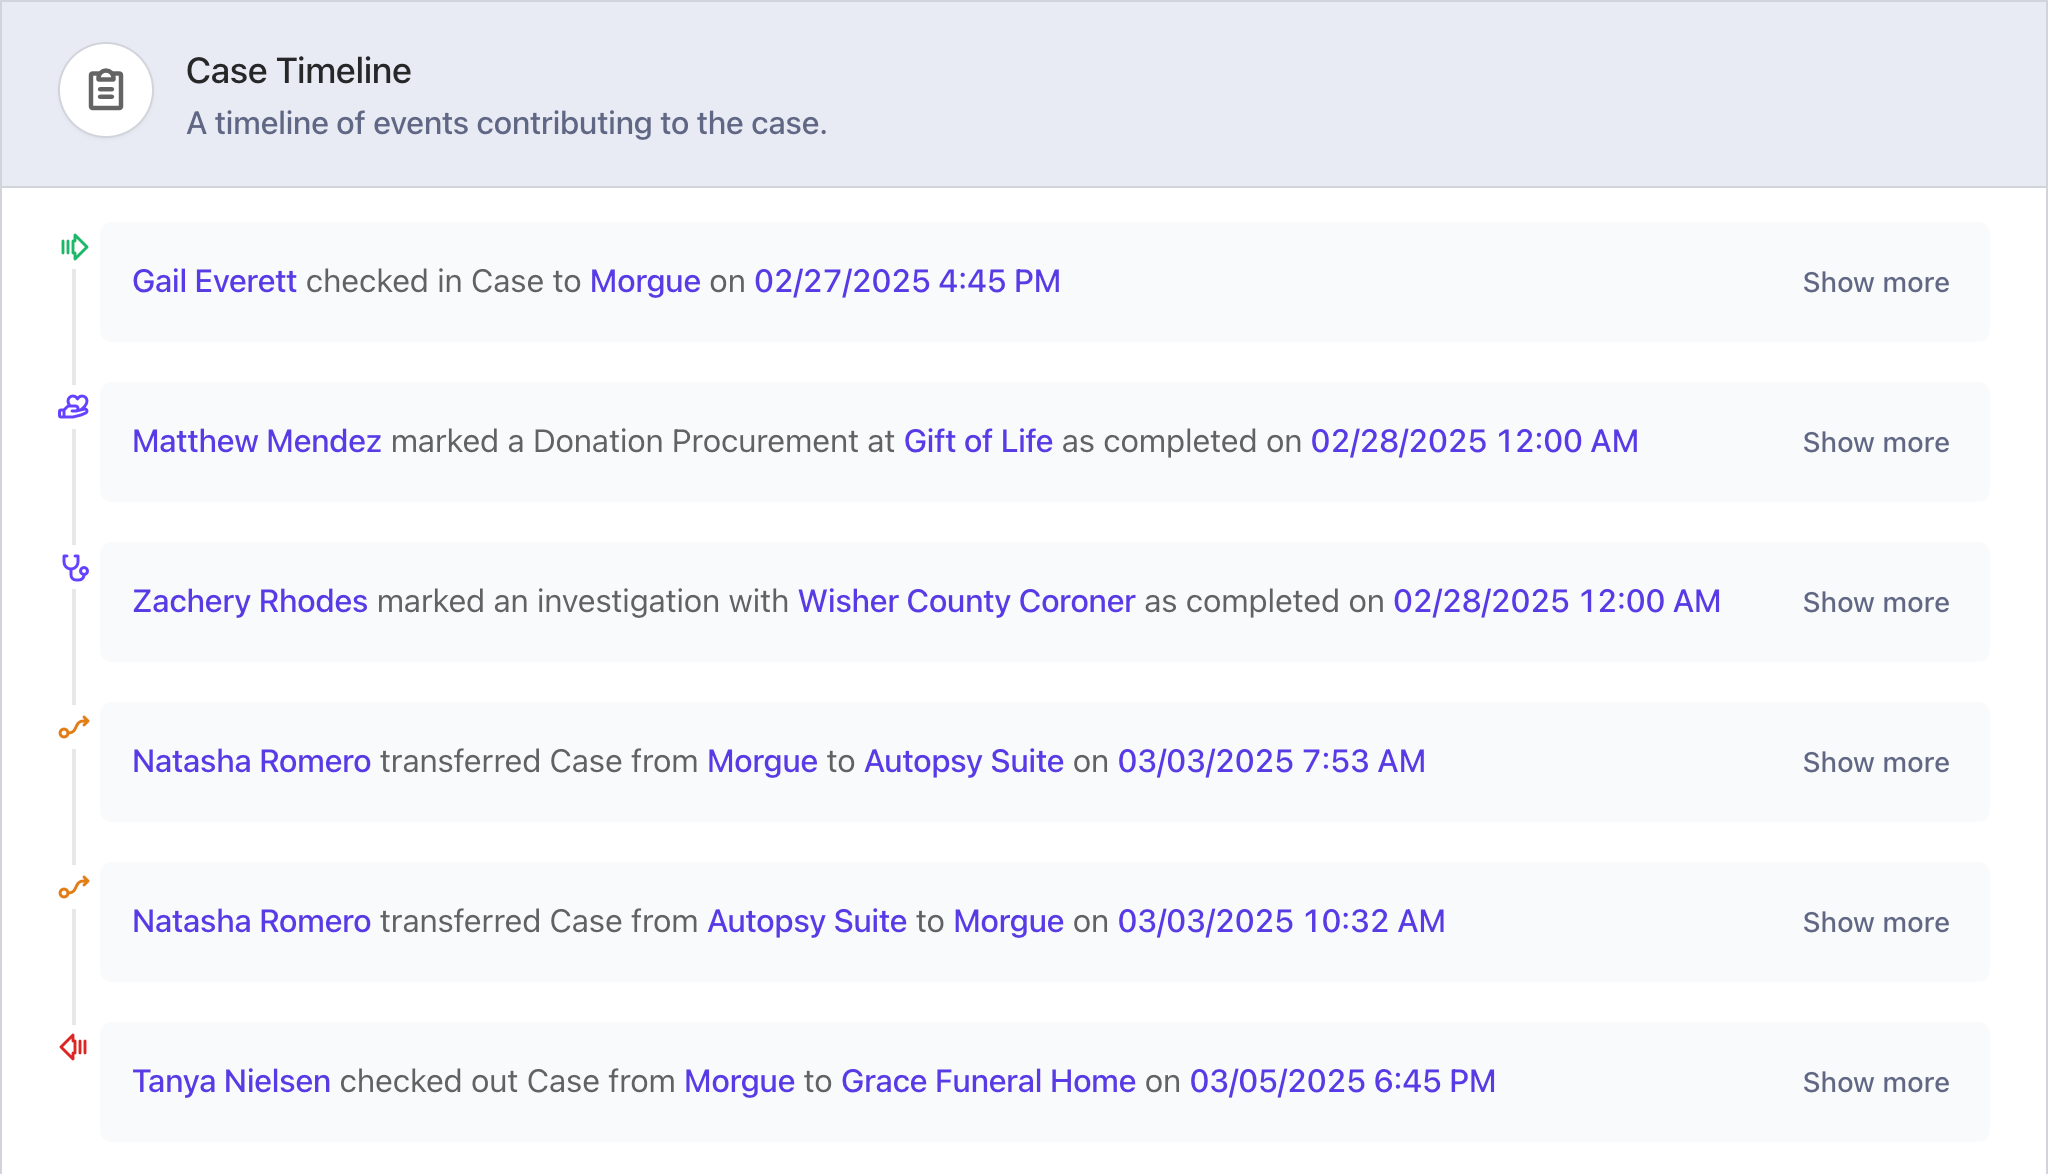Show more for 7:53 AM transfer event

[1875, 762]
